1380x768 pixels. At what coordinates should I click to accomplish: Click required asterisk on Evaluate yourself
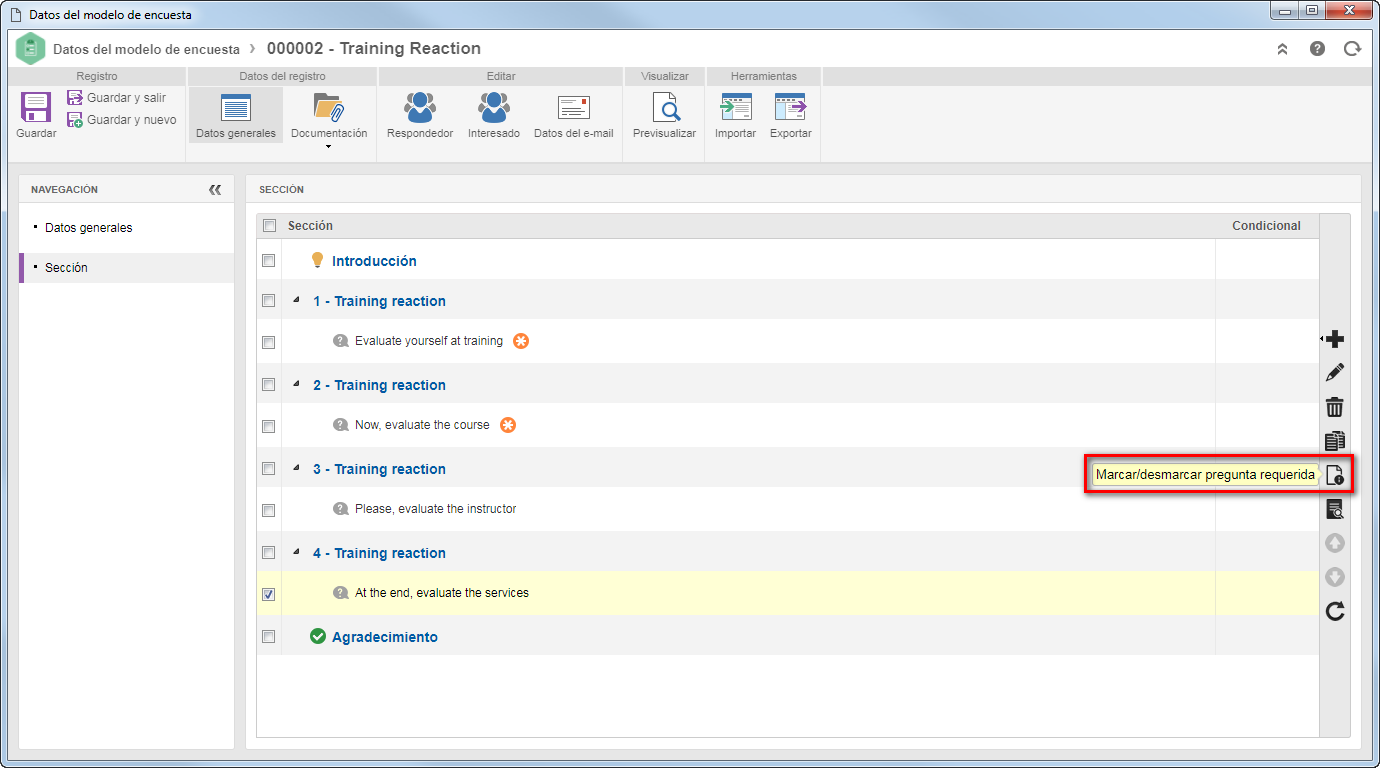pos(521,341)
